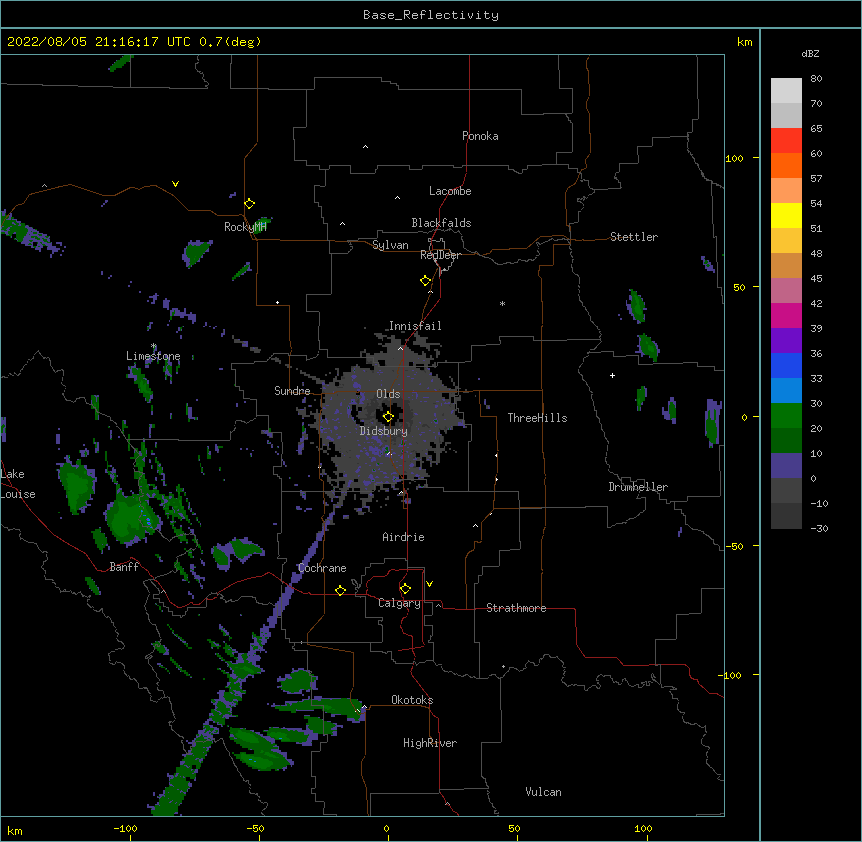The height and width of the screenshot is (842, 862).
Task: Click the red 65 dBZ legend swatch
Action: click(786, 141)
